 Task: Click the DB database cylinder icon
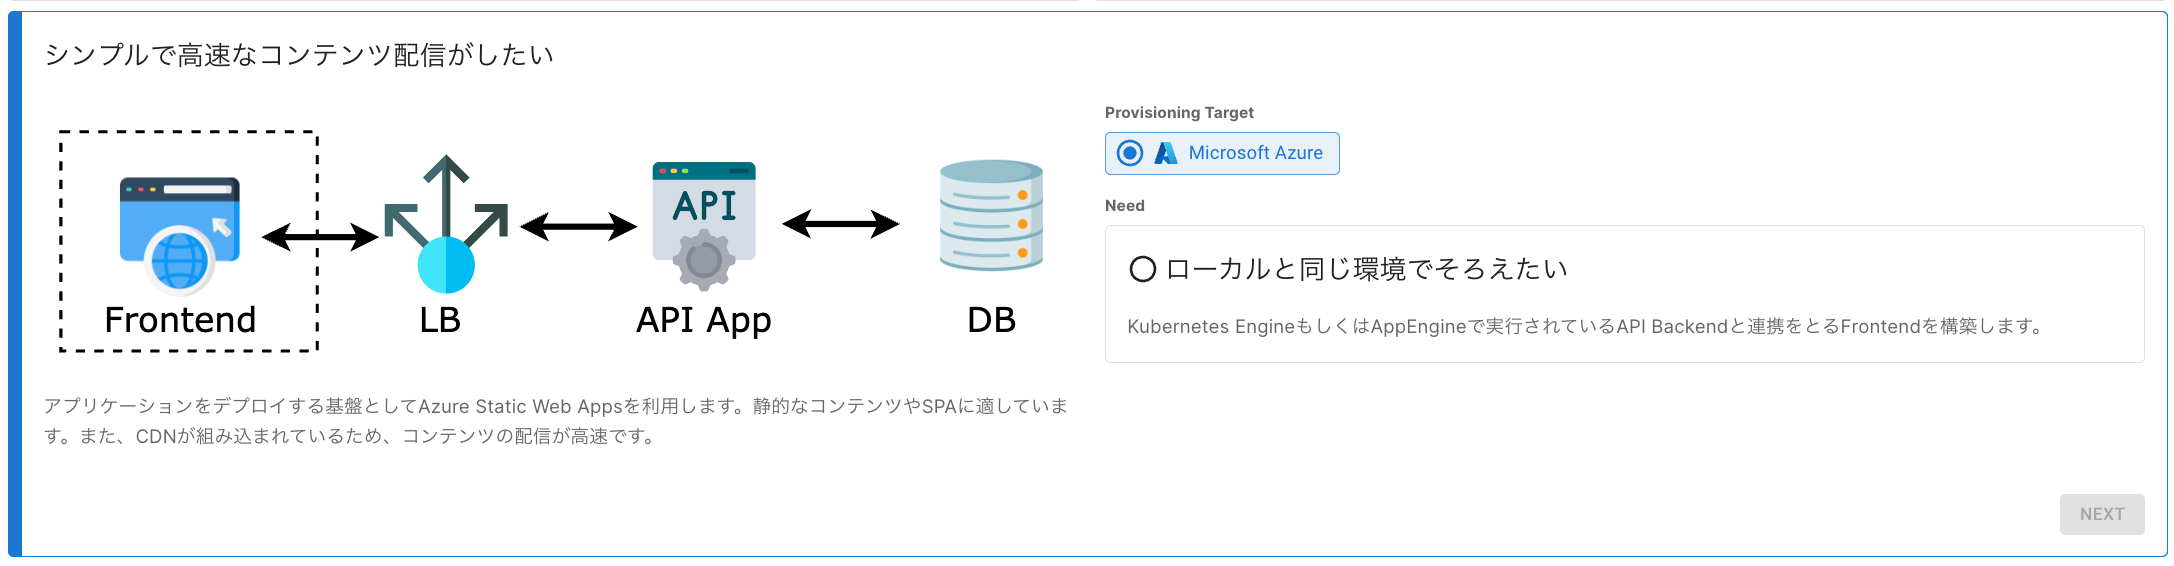[x=991, y=216]
